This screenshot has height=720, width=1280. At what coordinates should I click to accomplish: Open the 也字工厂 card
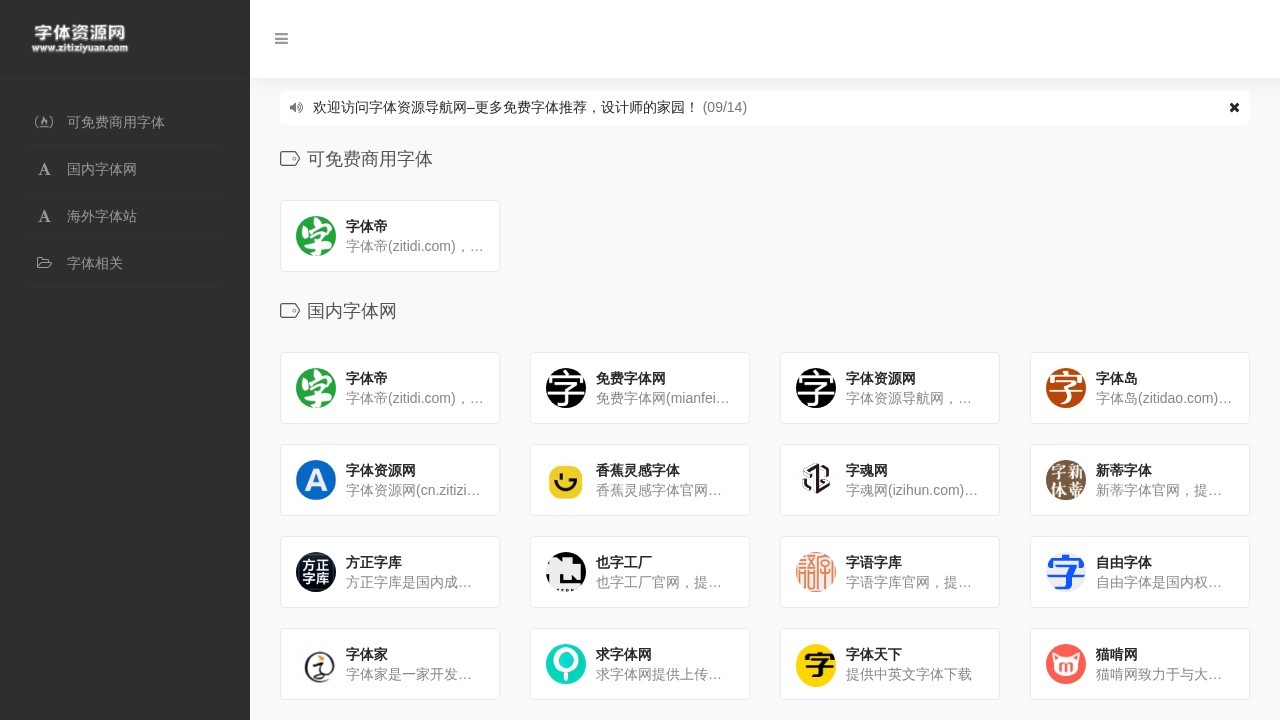[x=640, y=572]
